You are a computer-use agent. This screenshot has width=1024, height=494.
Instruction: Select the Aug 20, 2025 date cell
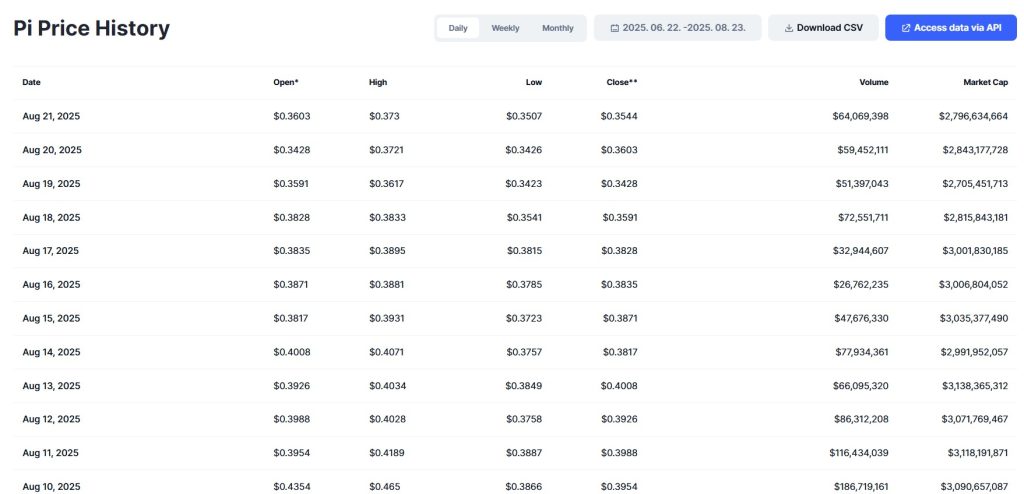coord(52,150)
